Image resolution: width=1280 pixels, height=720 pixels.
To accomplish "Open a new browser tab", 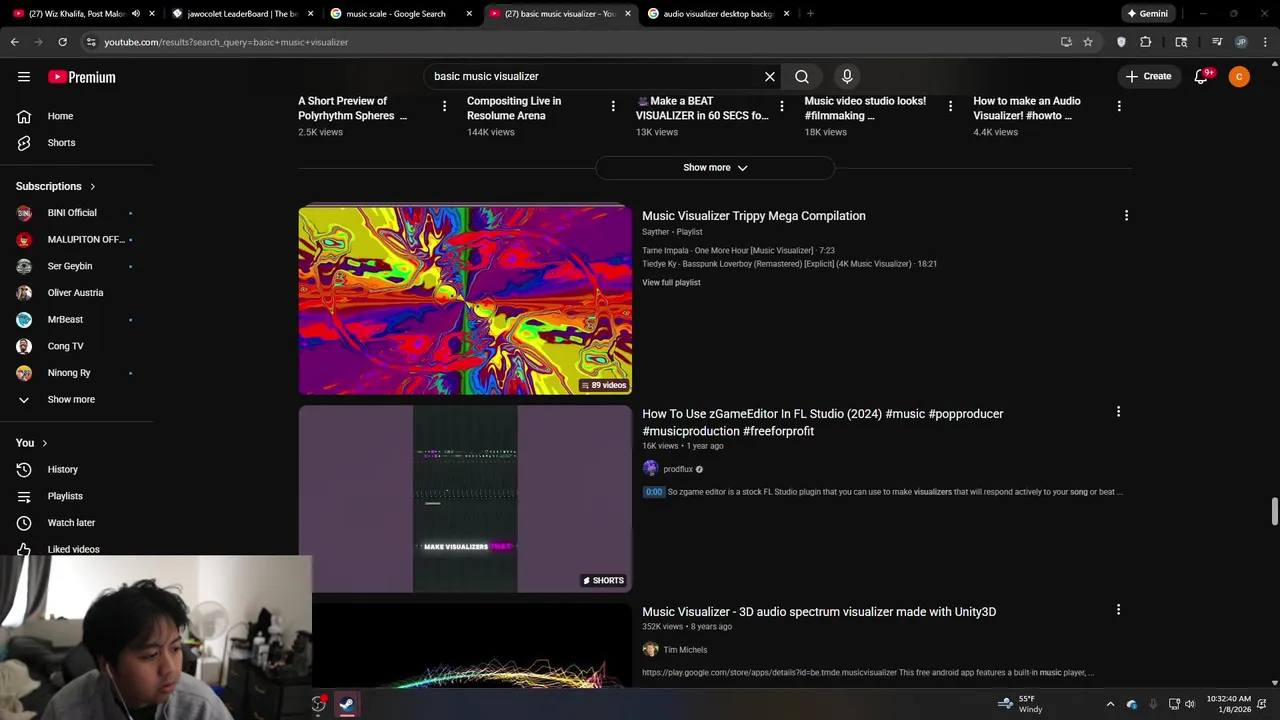I will (x=810, y=14).
